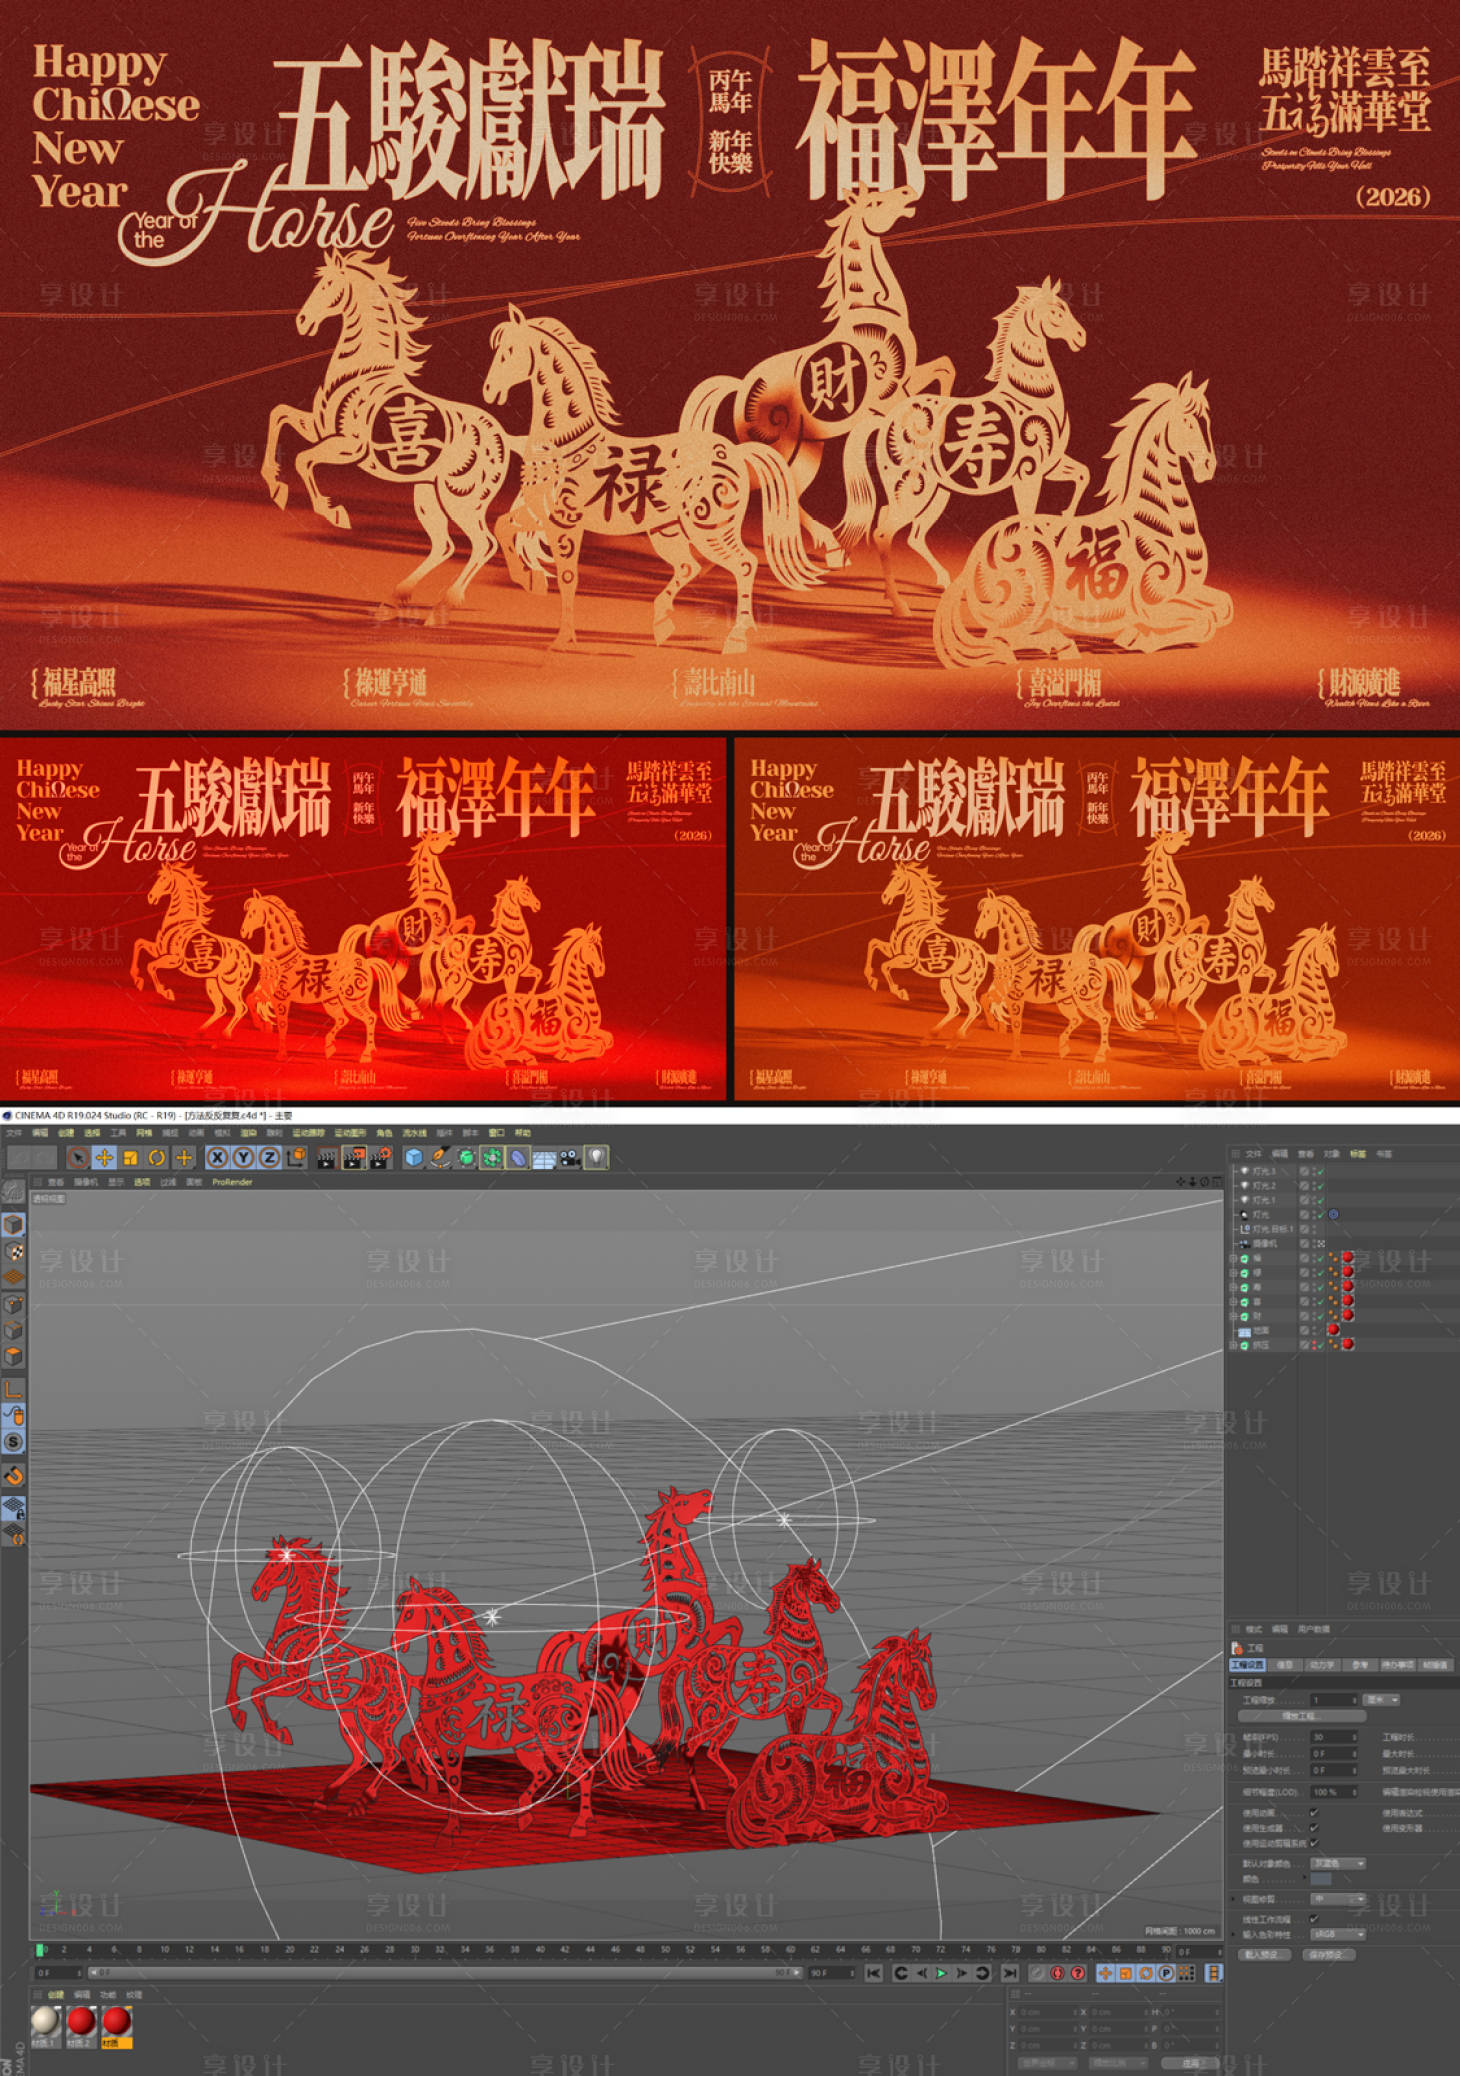Switch to 工程设置 attribute tab
The width and height of the screenshot is (1460, 2076).
pyautogui.click(x=1247, y=1665)
